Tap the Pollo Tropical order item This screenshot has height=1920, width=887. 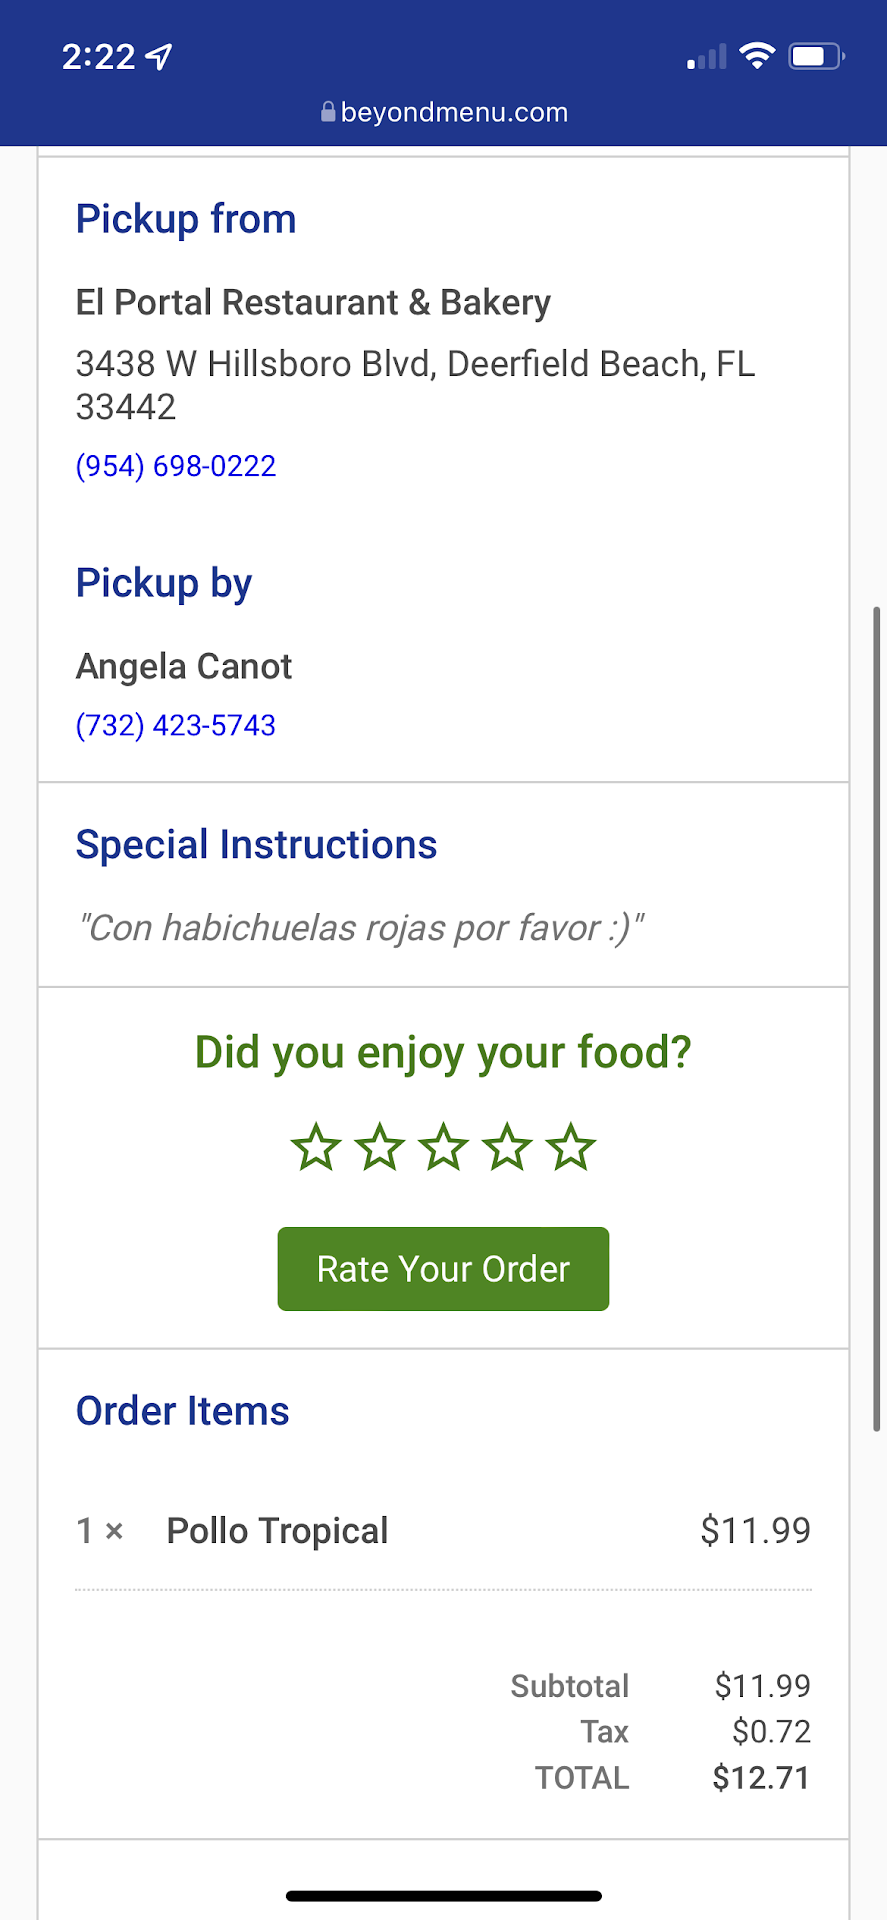pyautogui.click(x=277, y=1531)
